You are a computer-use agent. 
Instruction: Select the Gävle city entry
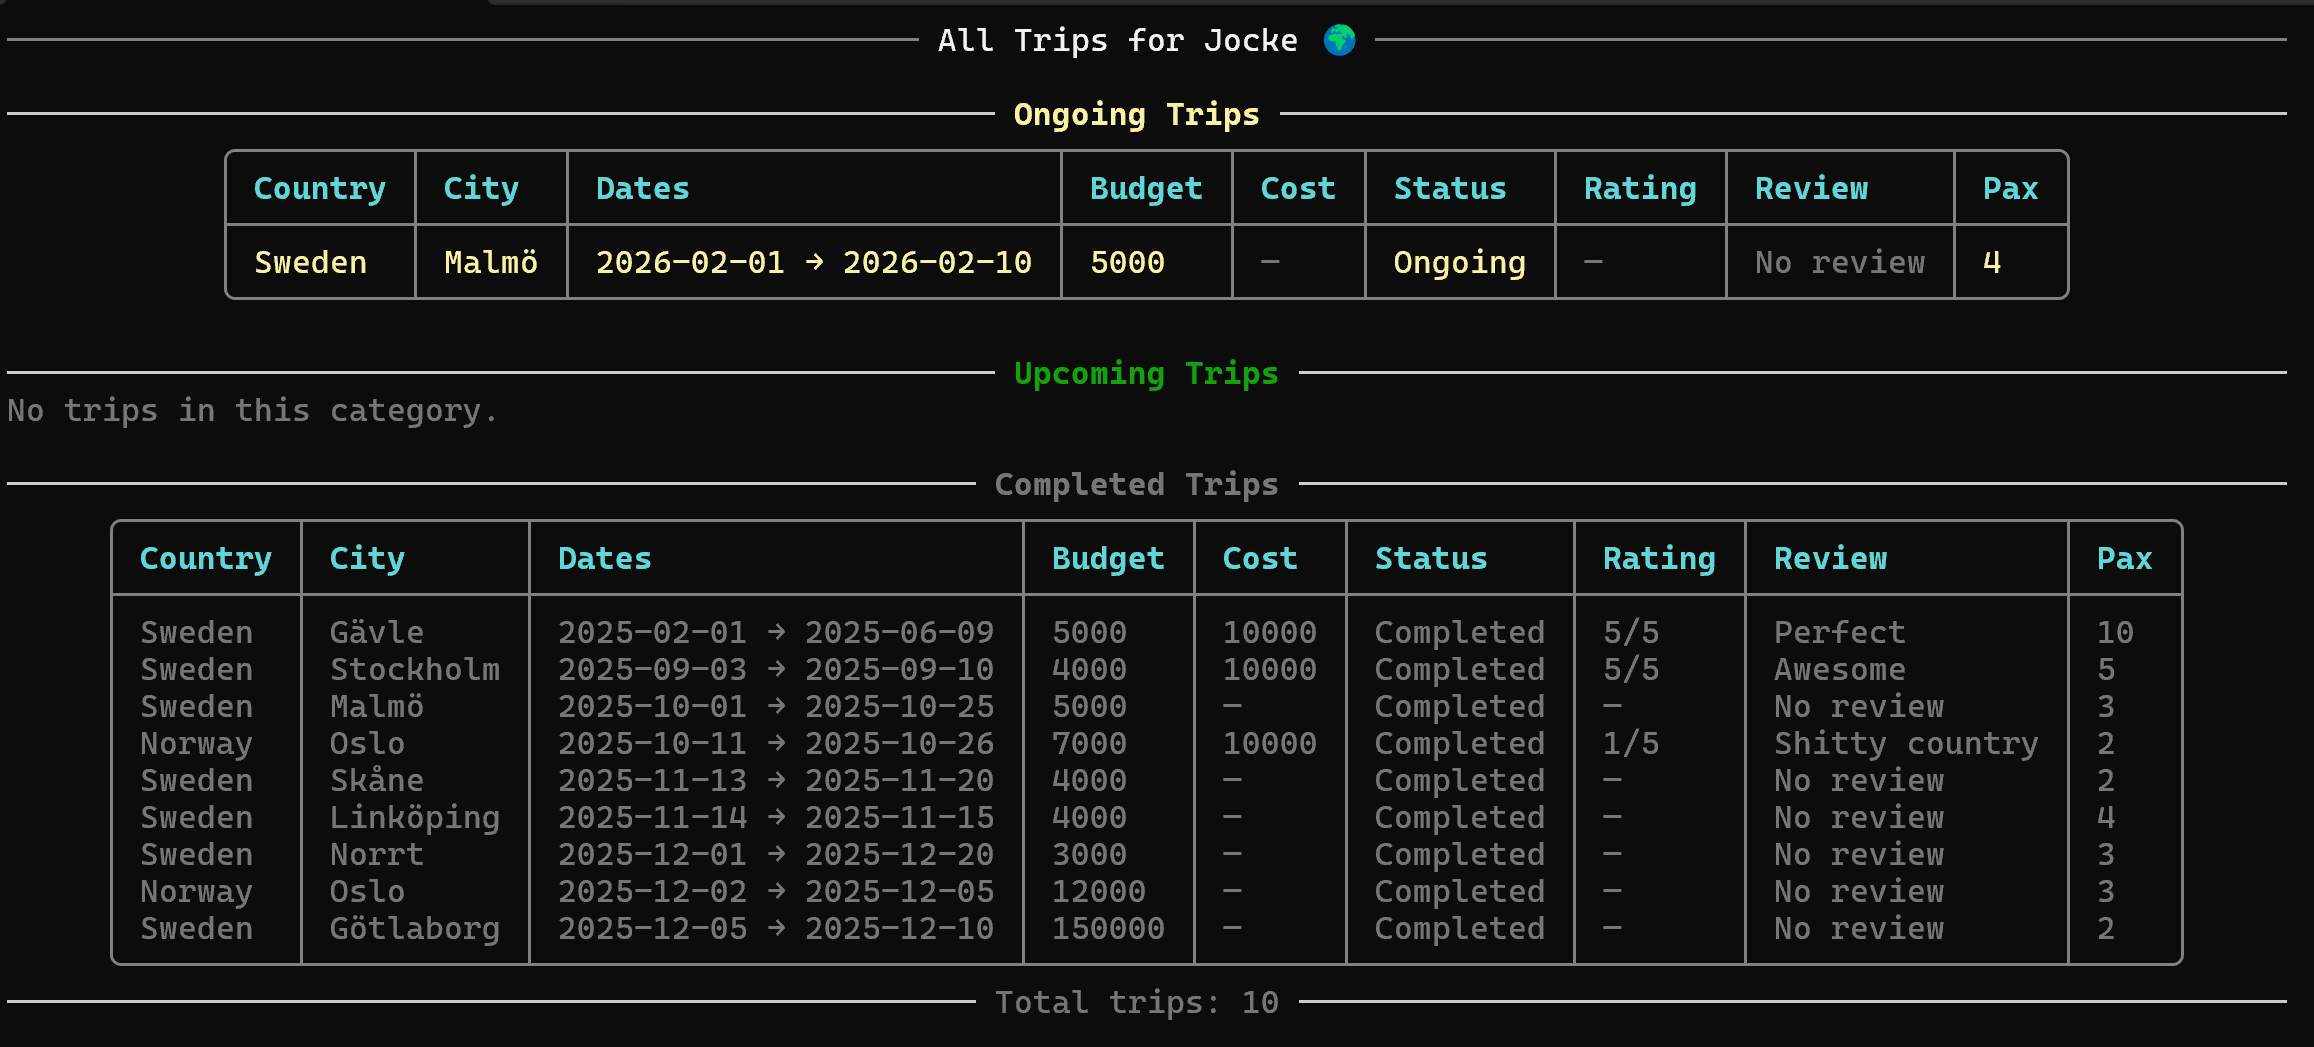pos(377,632)
